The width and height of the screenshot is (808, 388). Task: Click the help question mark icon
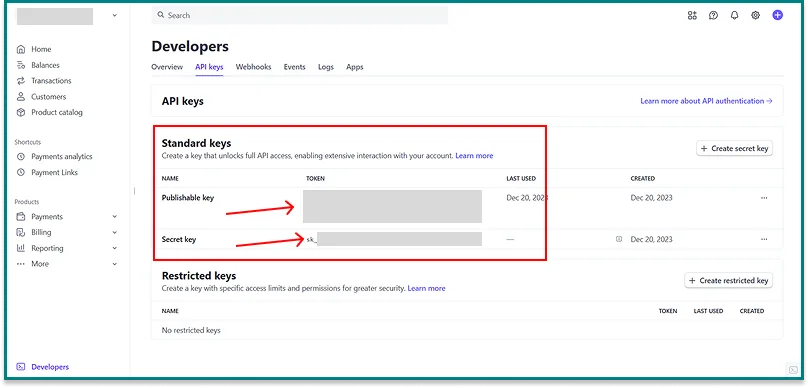(713, 15)
